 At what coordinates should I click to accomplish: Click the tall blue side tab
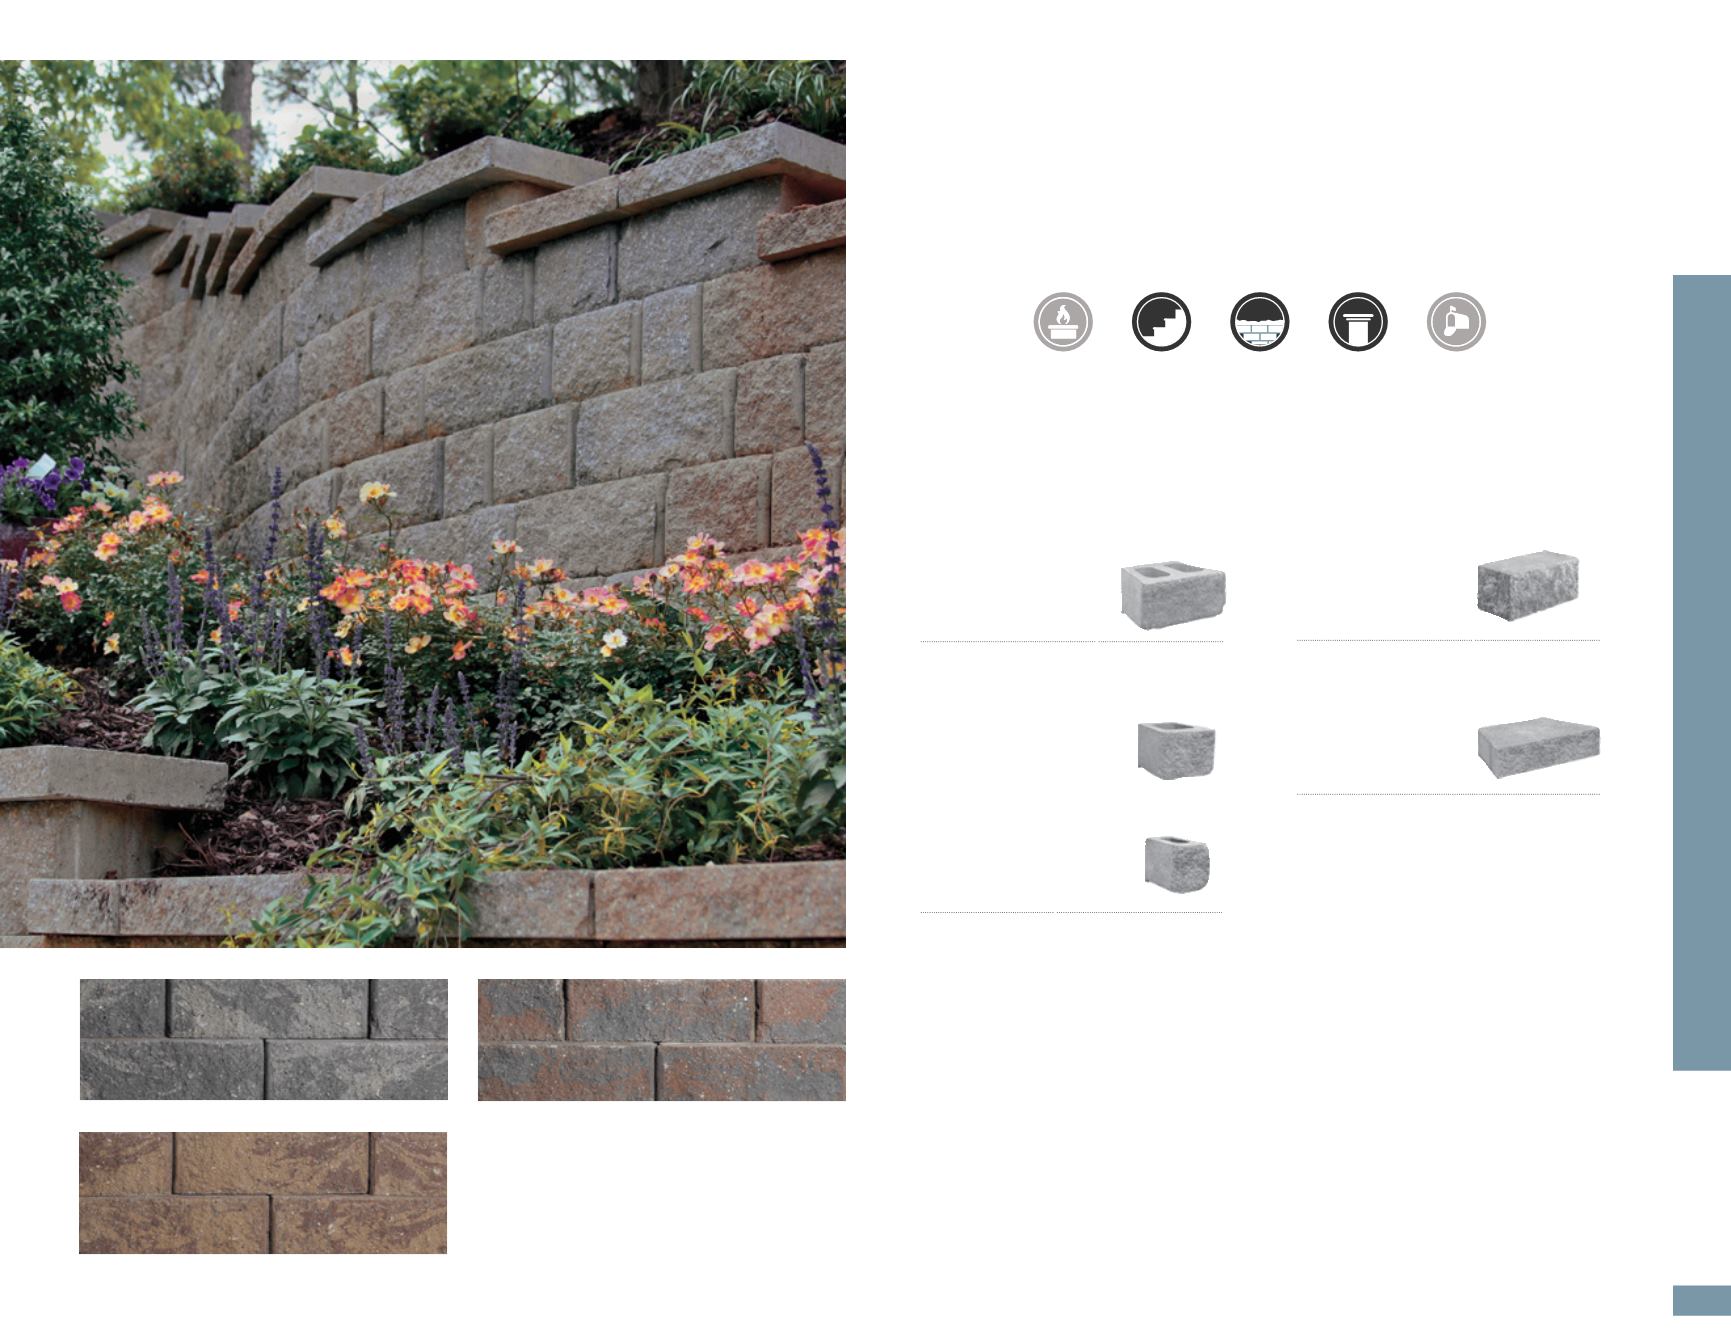pos(1702,673)
